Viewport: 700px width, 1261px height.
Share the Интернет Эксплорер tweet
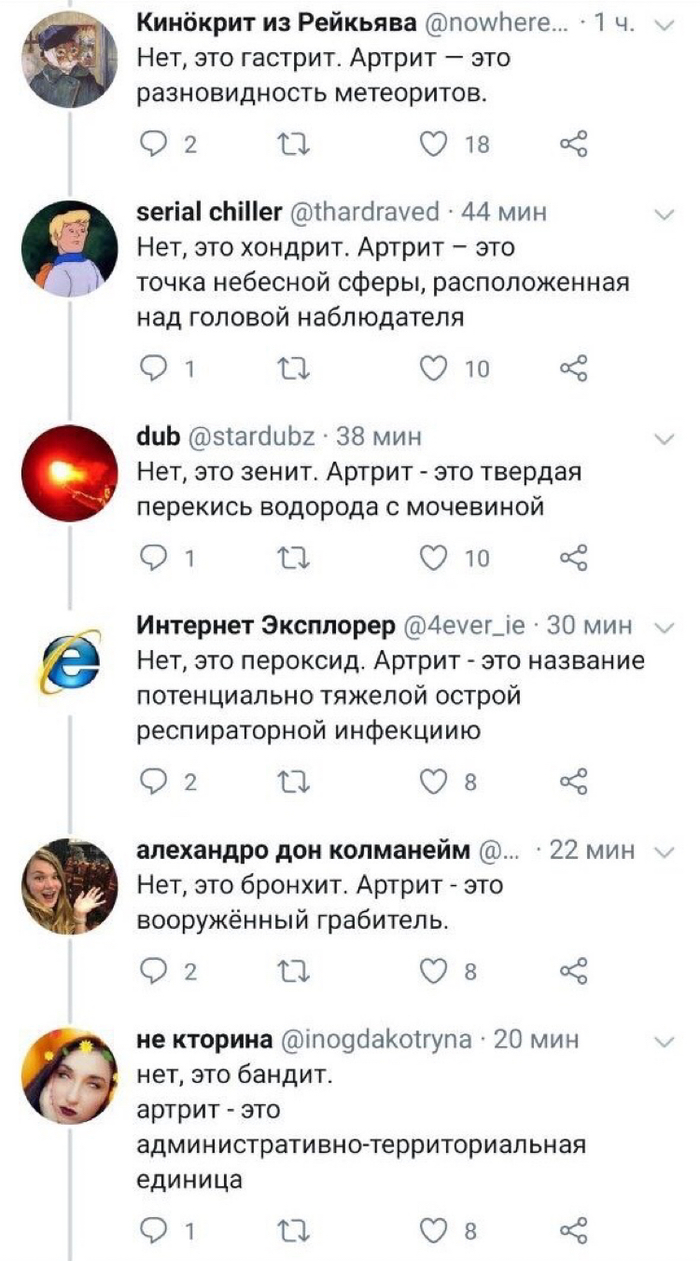point(573,781)
